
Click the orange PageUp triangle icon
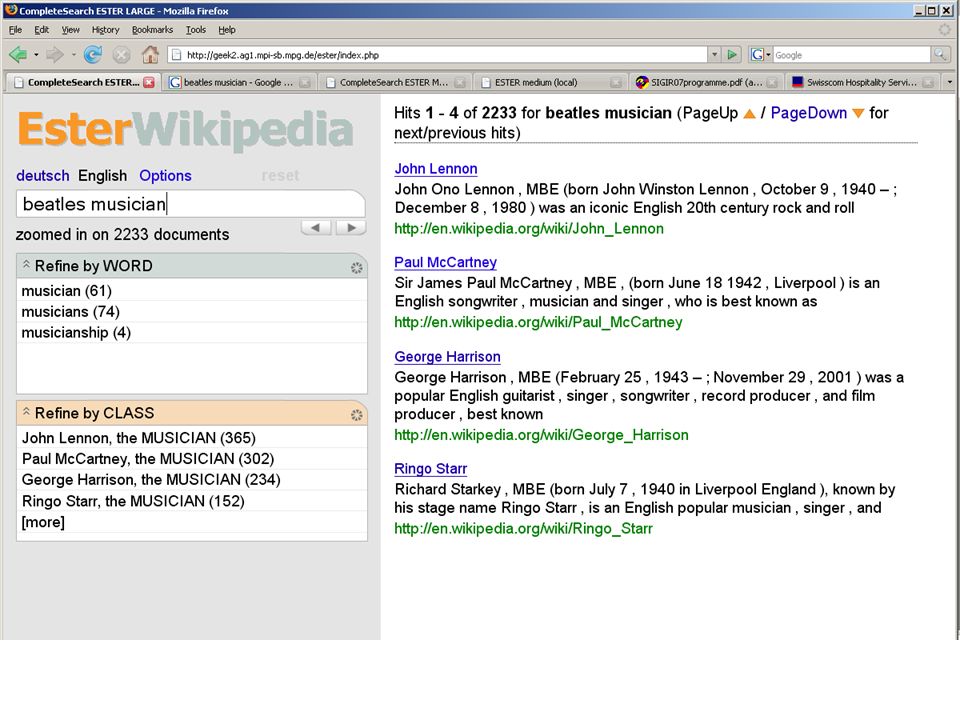click(749, 114)
